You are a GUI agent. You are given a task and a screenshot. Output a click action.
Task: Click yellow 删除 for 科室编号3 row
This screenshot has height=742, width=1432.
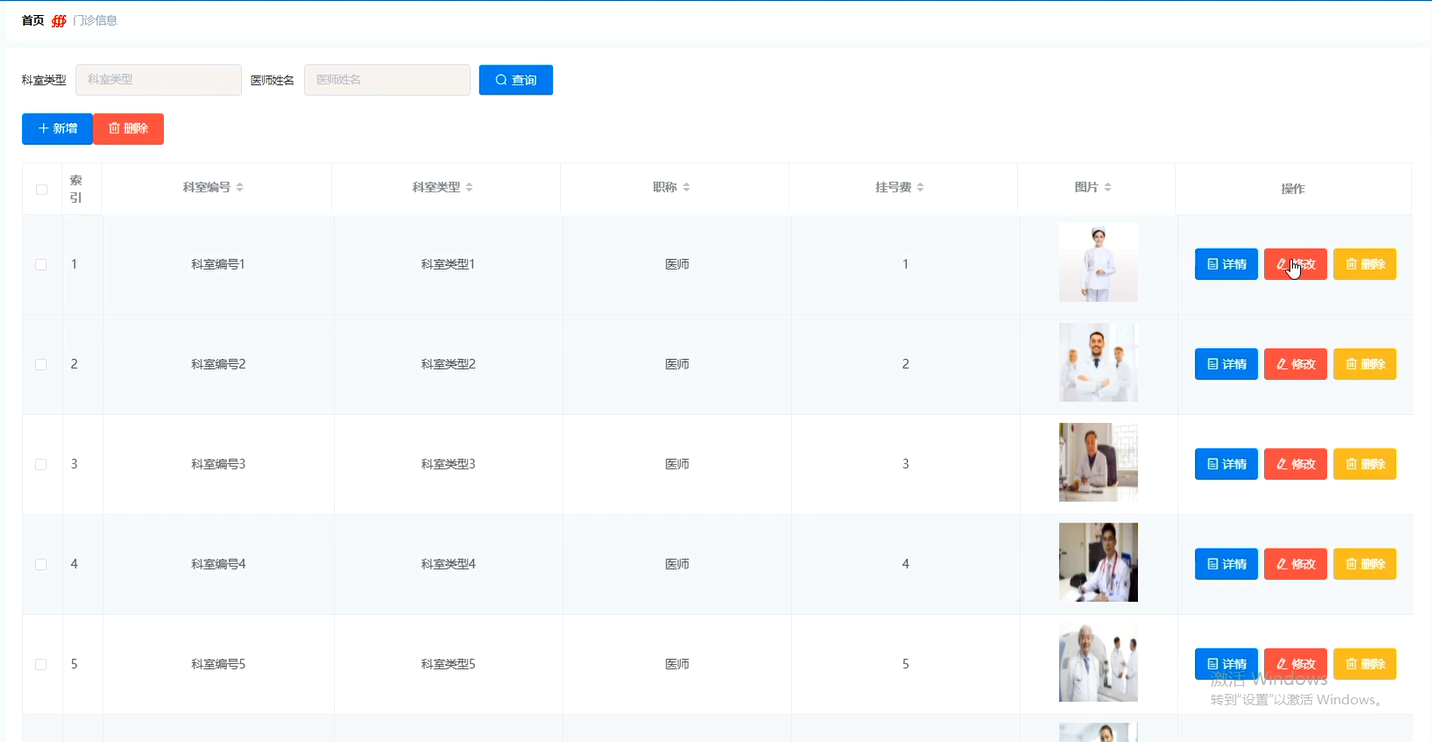click(1365, 464)
